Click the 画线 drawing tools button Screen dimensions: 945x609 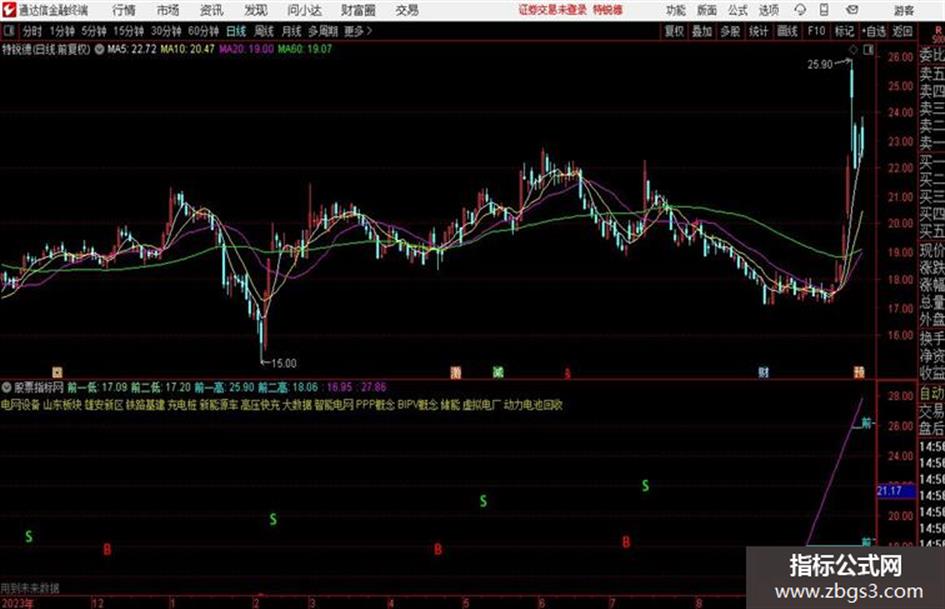tap(787, 31)
